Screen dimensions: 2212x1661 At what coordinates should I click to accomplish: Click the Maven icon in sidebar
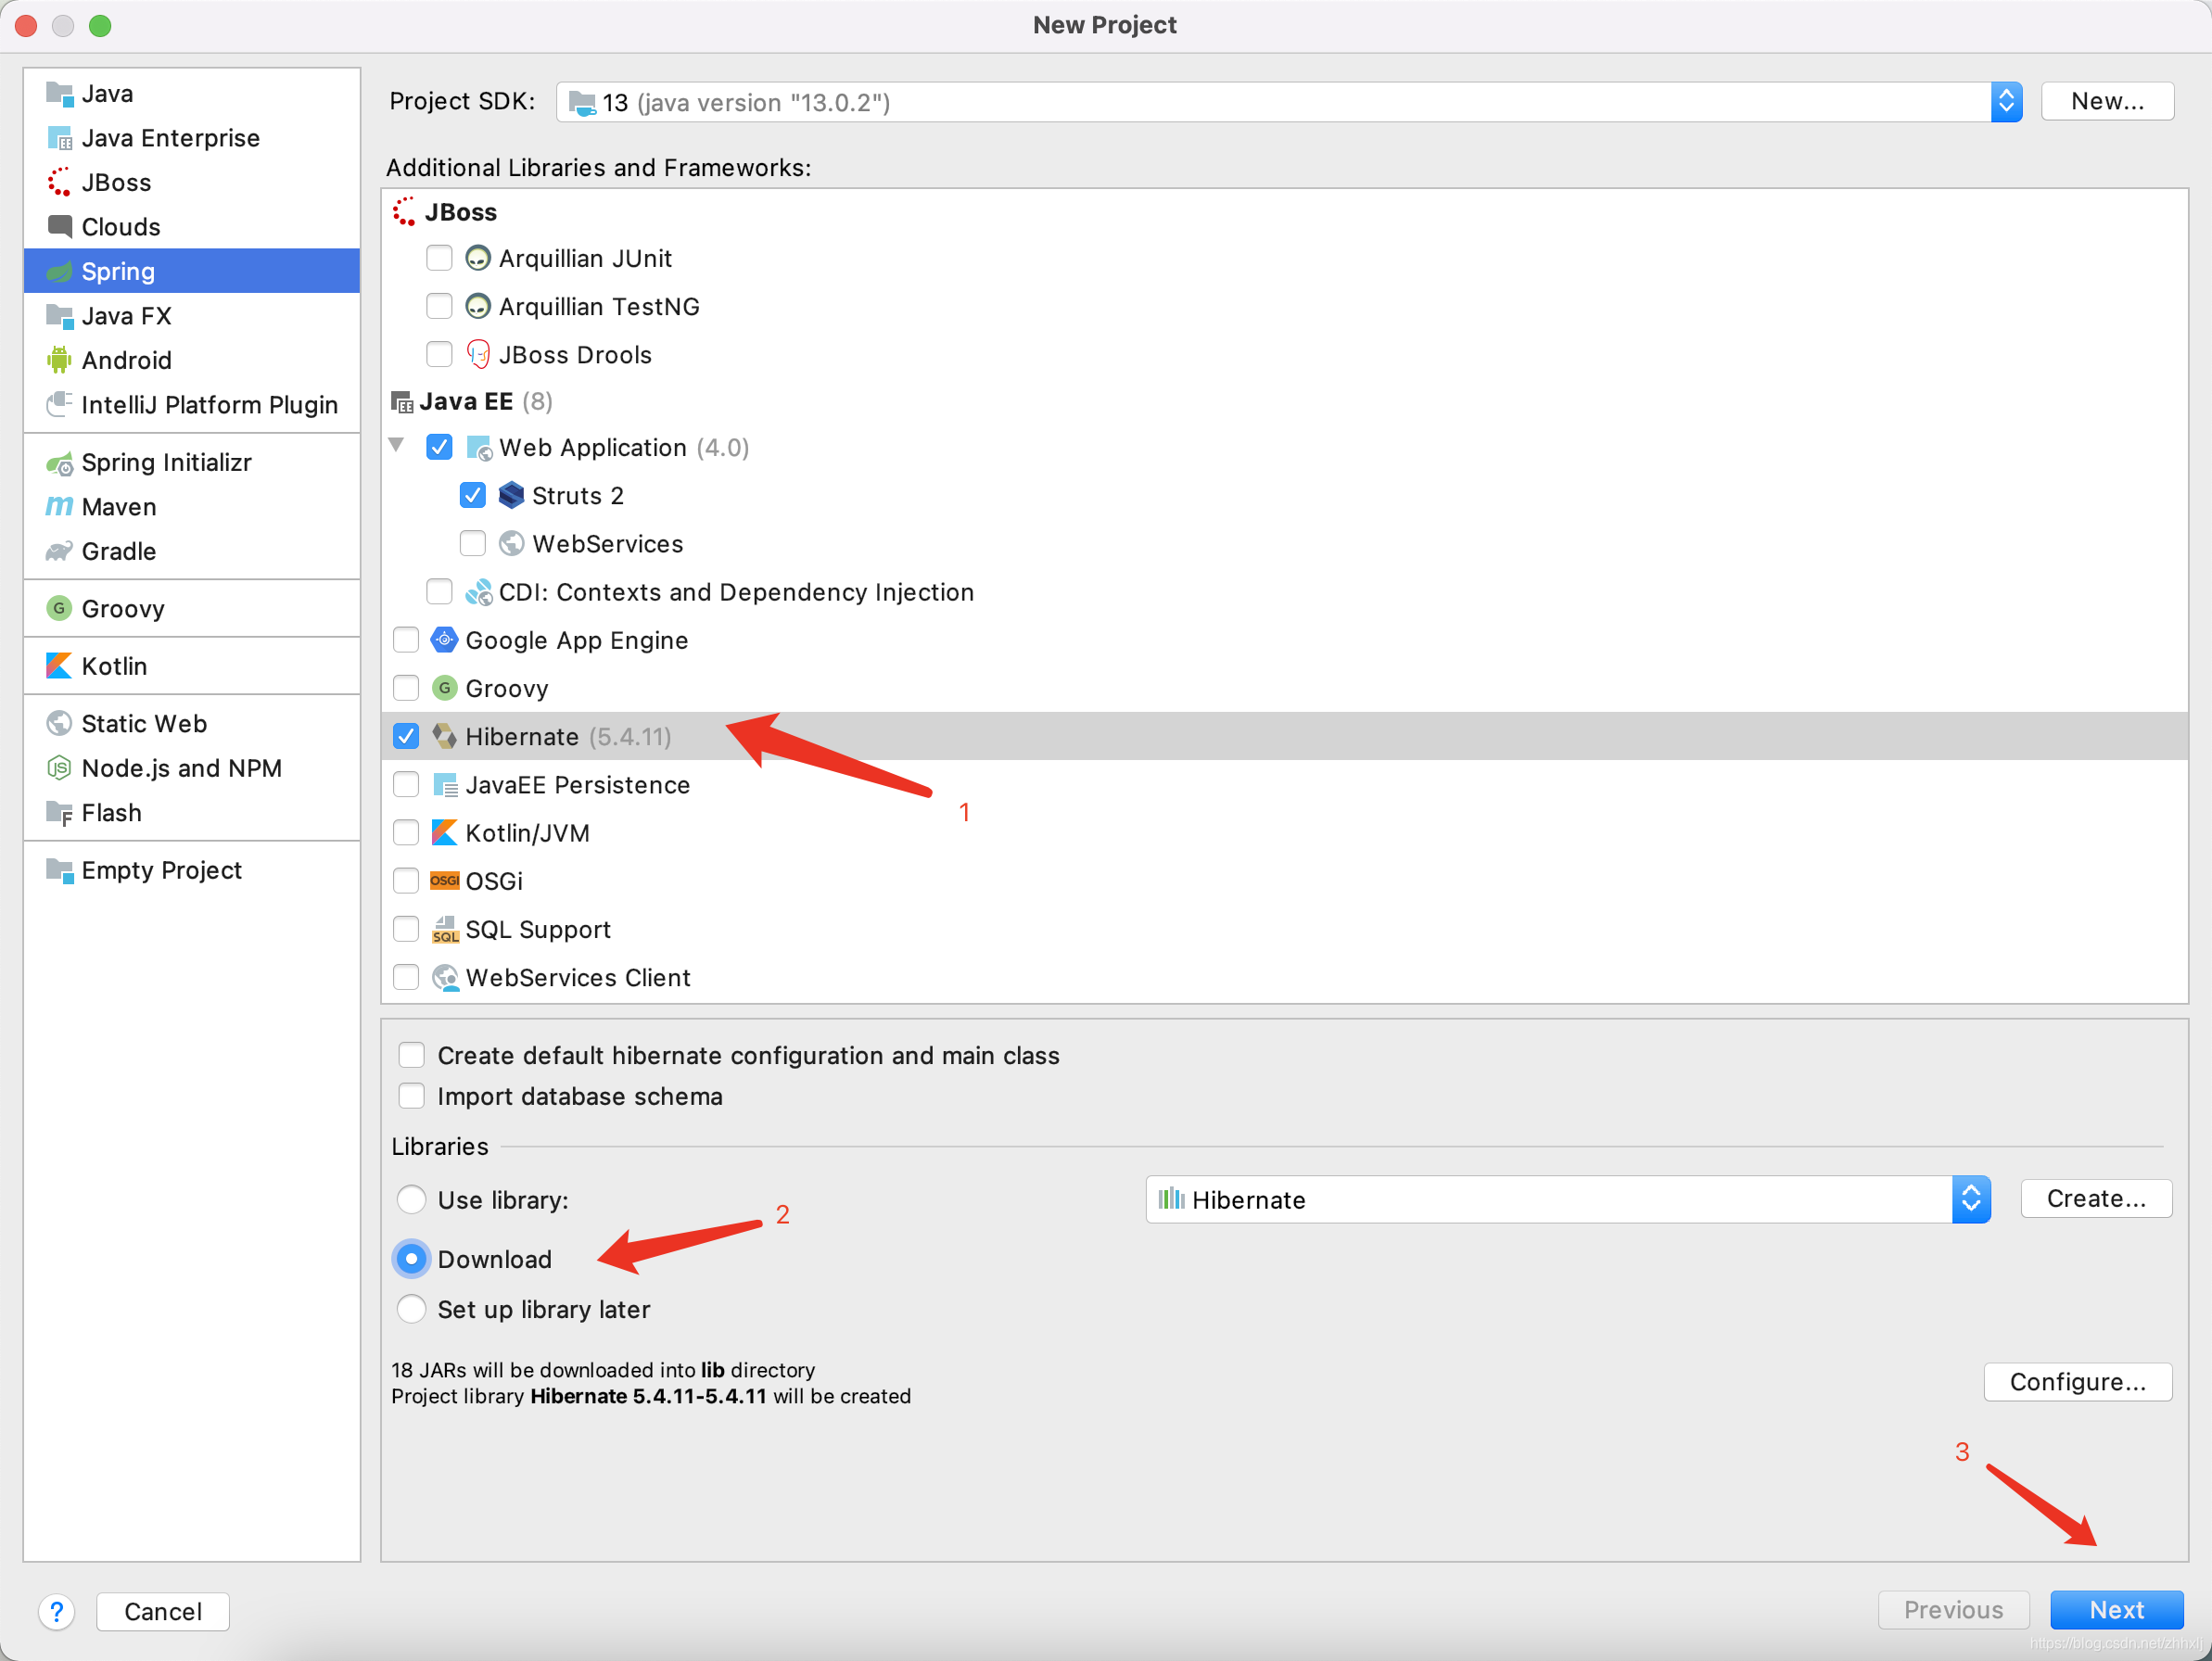click(59, 507)
